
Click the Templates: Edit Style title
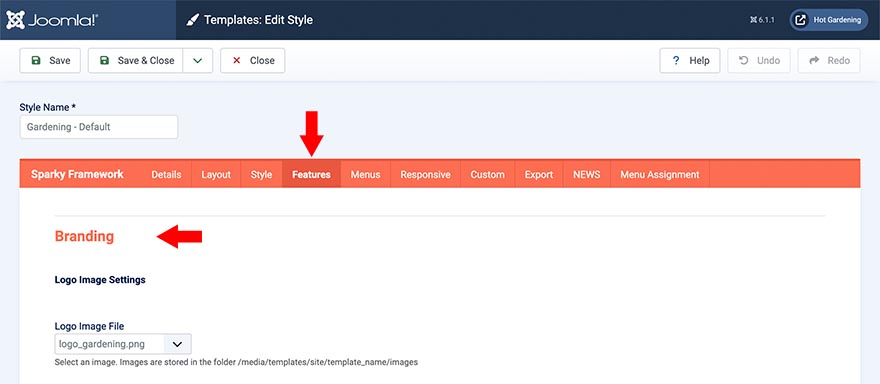[258, 20]
